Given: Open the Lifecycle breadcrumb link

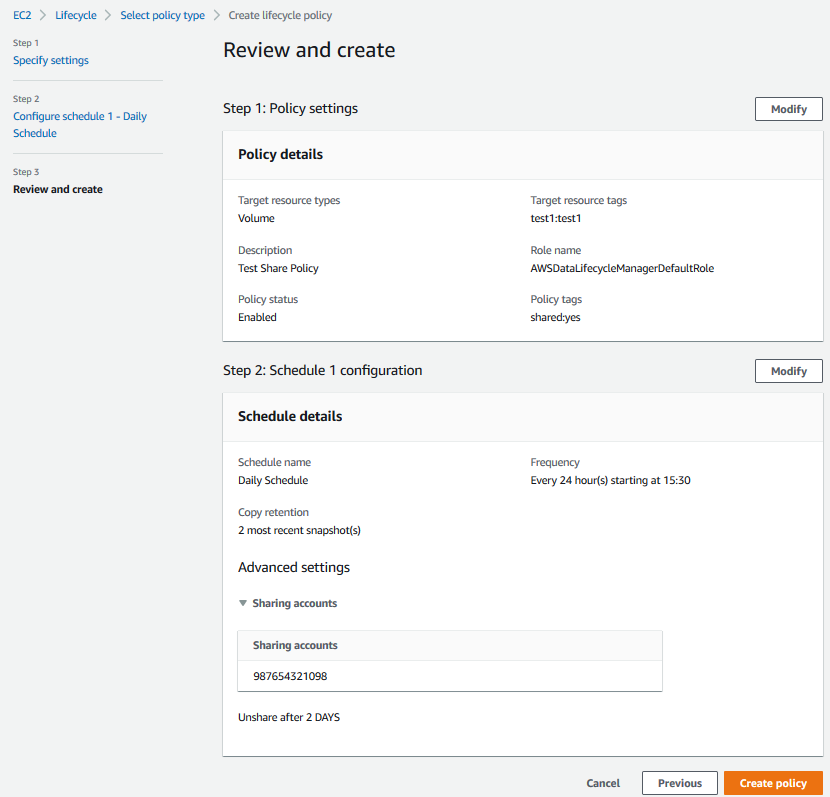Looking at the screenshot, I should pyautogui.click(x=75, y=15).
